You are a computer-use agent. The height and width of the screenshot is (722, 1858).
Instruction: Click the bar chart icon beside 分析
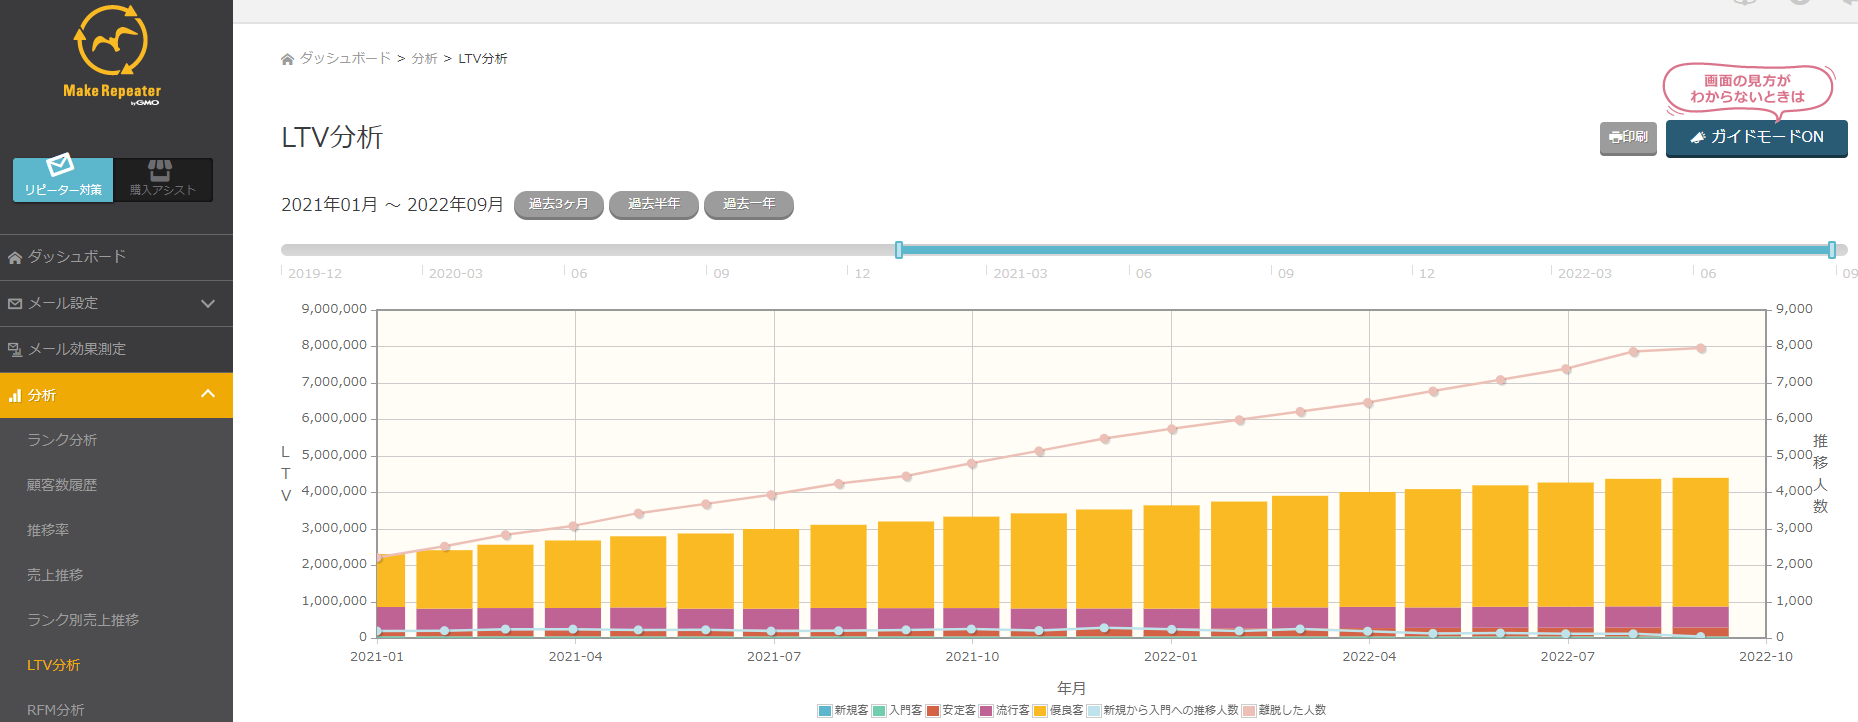(x=15, y=396)
